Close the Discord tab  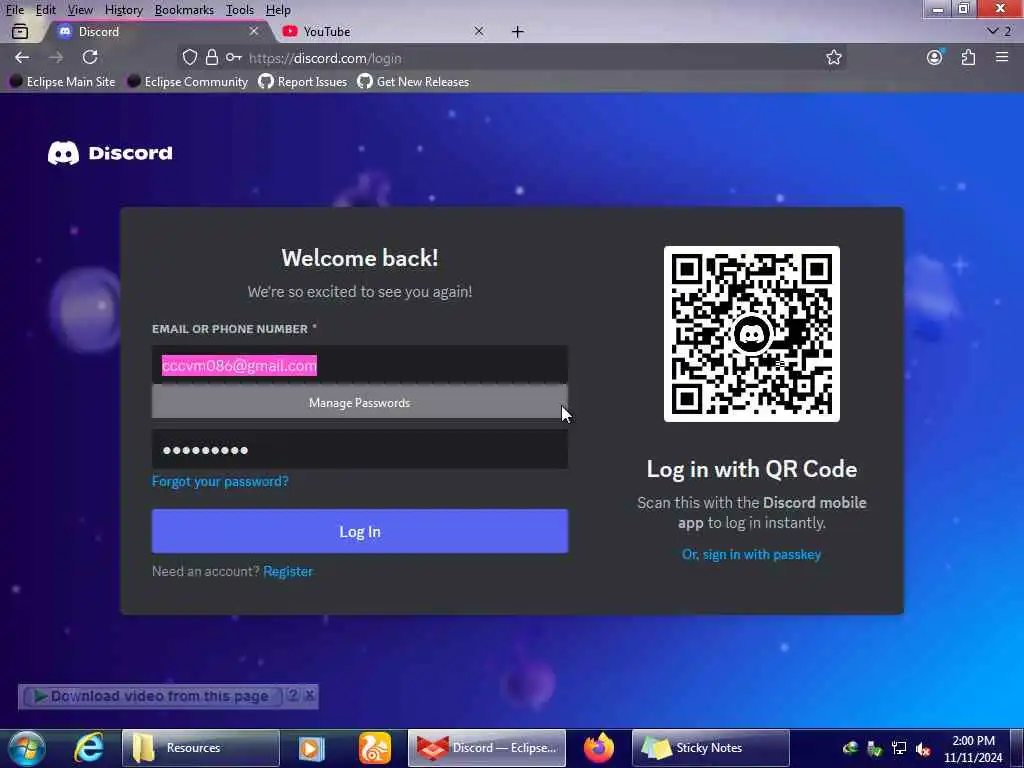[254, 31]
